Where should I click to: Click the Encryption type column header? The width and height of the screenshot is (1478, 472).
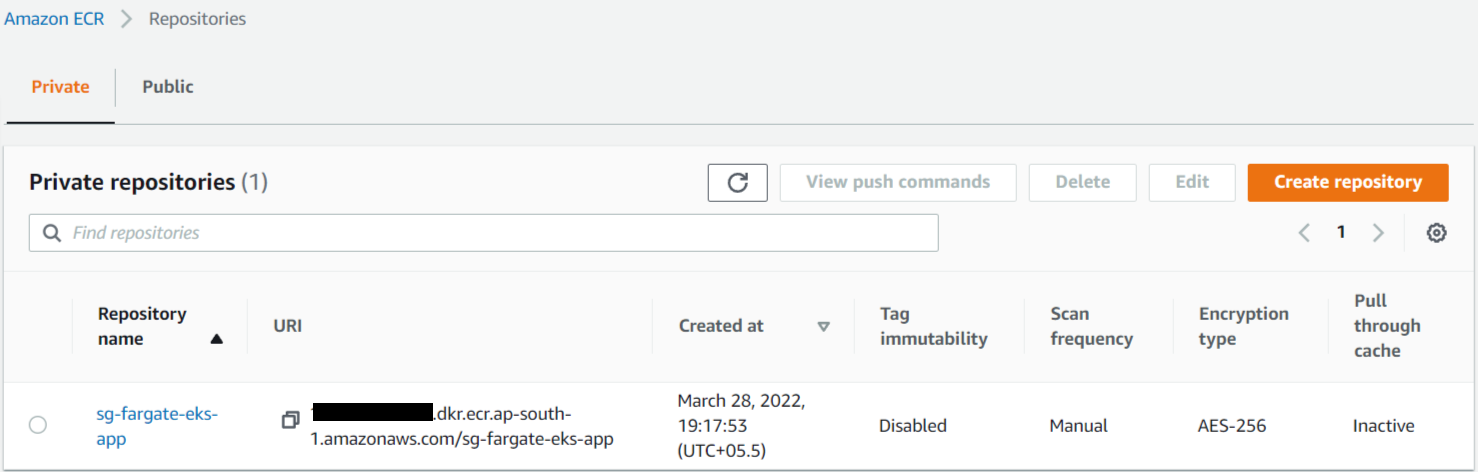(x=1244, y=326)
